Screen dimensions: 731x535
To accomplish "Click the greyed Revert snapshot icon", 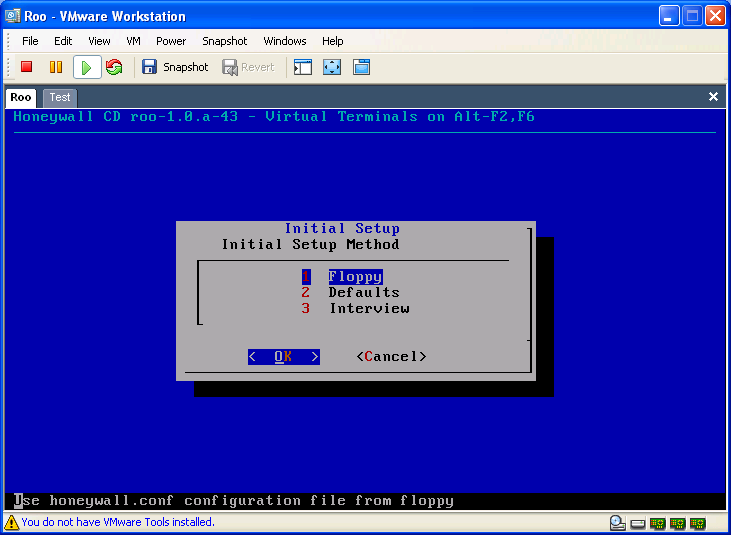I will click(x=230, y=68).
